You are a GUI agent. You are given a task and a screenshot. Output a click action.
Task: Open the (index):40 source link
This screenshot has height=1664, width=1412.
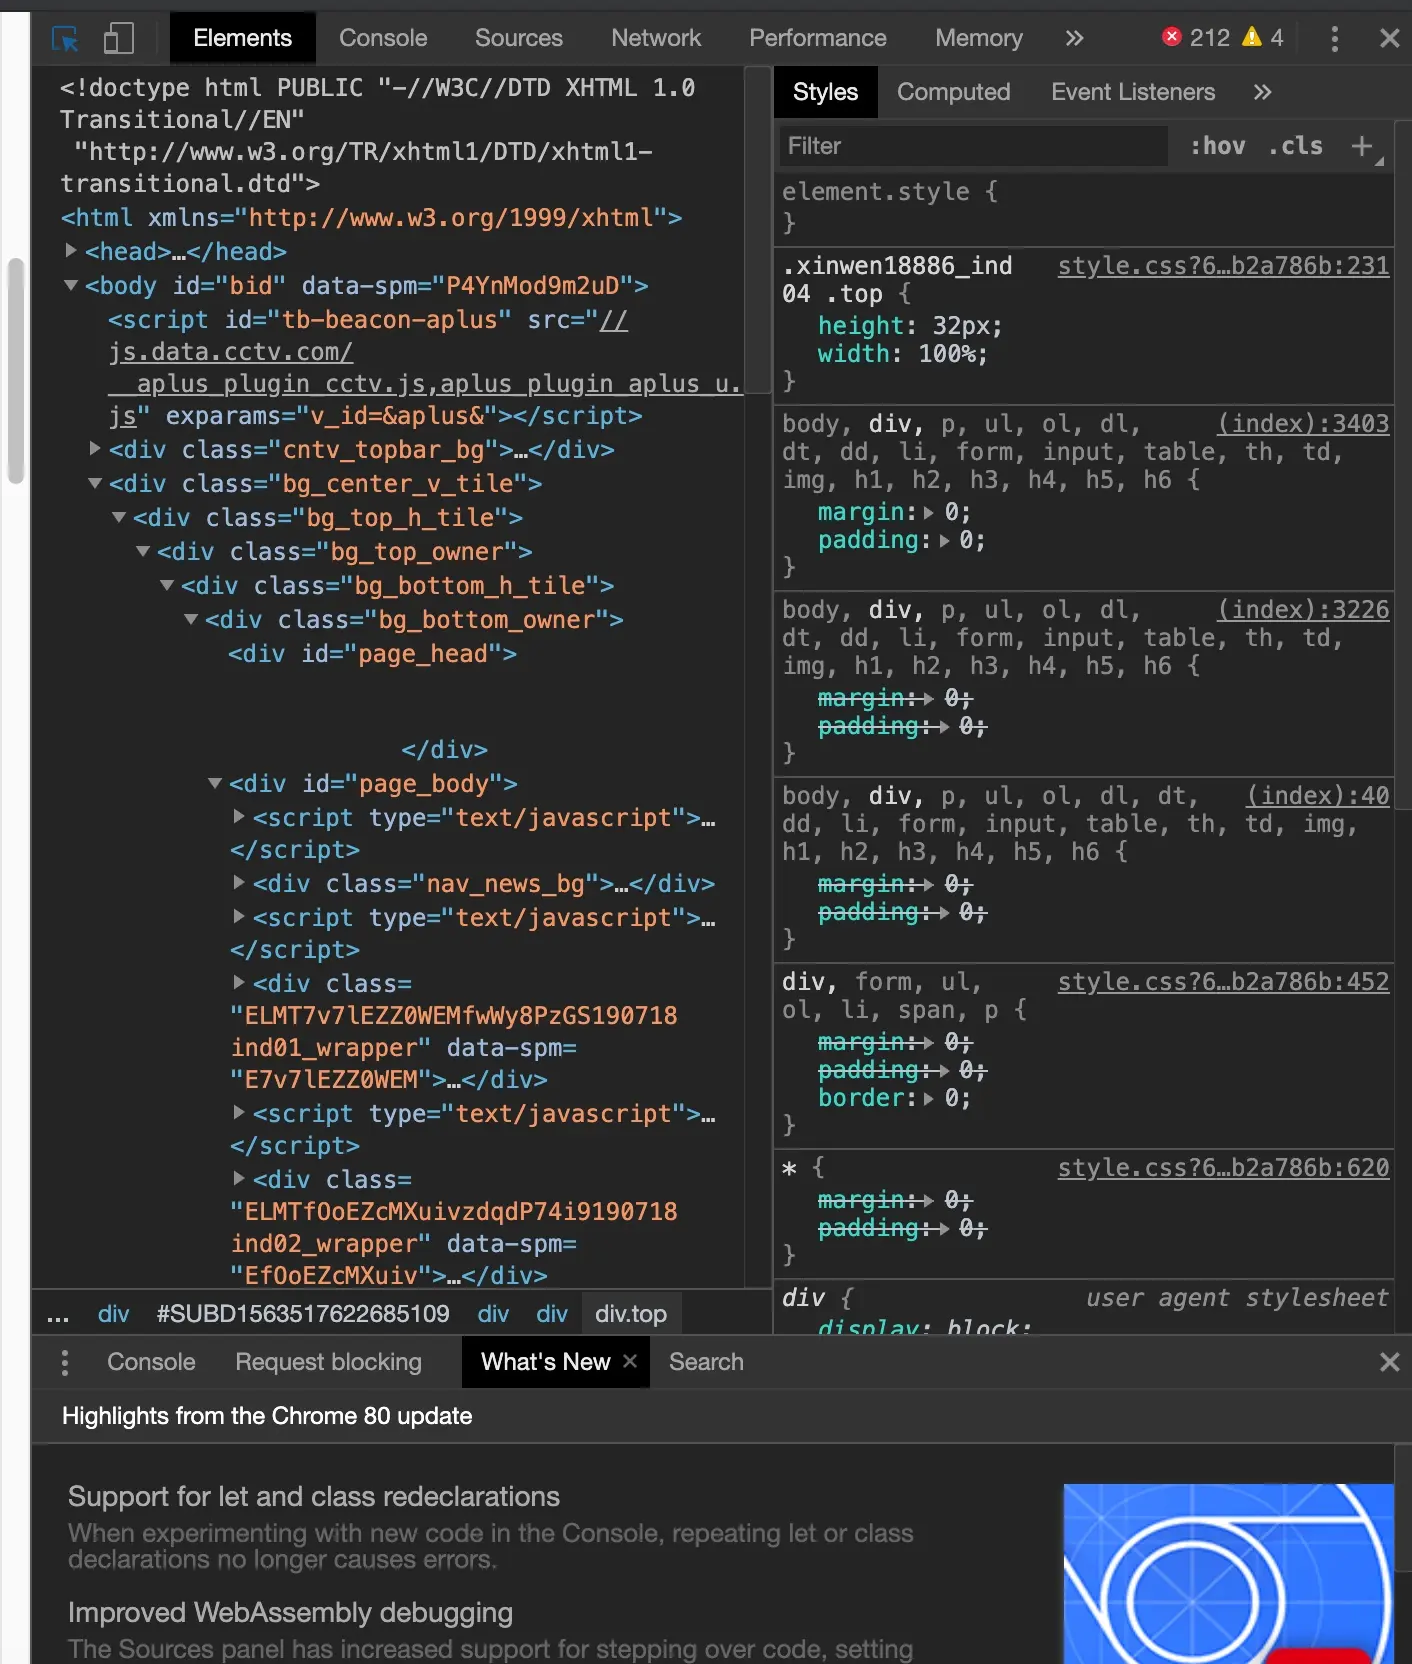click(x=1318, y=795)
